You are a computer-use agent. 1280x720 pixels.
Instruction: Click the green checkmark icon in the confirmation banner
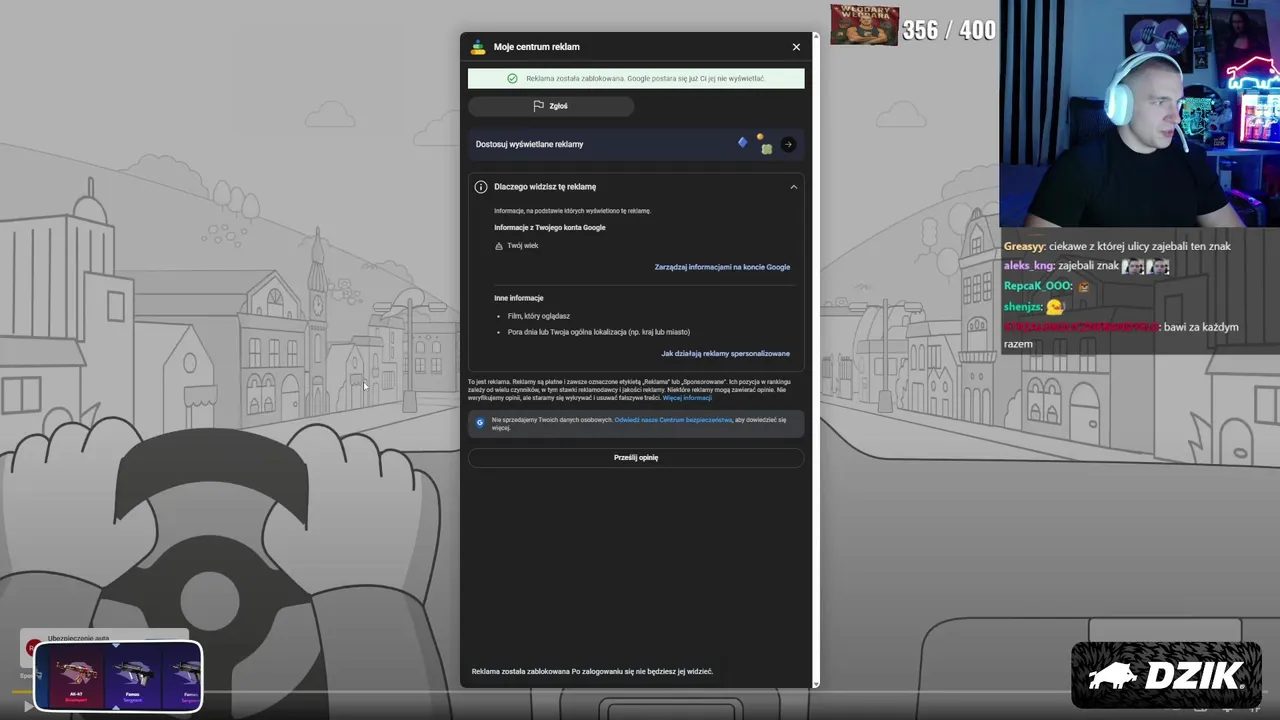click(513, 78)
